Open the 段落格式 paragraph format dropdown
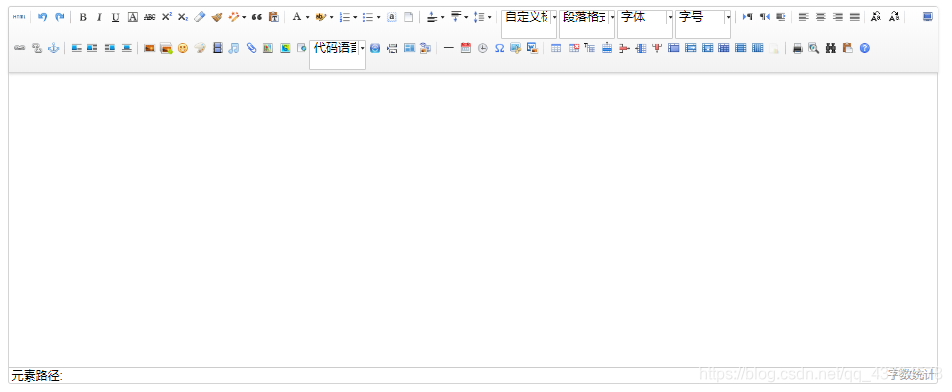Screen dimensions: 952x392 coord(587,24)
